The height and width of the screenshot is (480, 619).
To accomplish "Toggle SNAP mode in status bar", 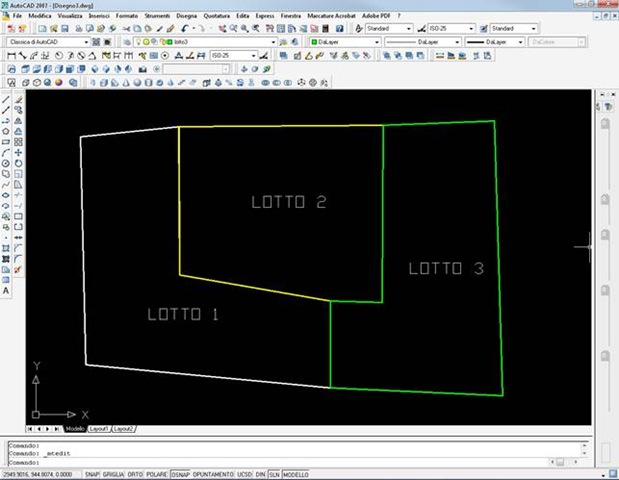I will point(92,474).
